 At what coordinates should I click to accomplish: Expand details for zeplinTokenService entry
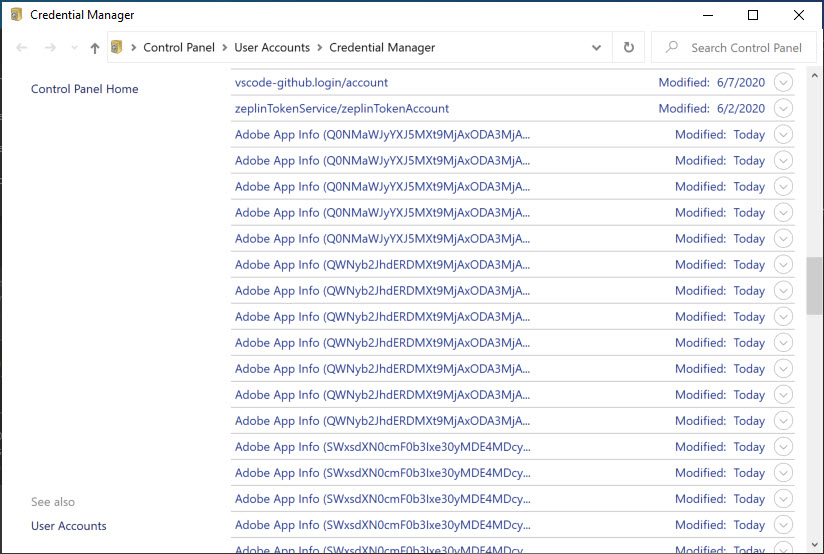[x=783, y=108]
